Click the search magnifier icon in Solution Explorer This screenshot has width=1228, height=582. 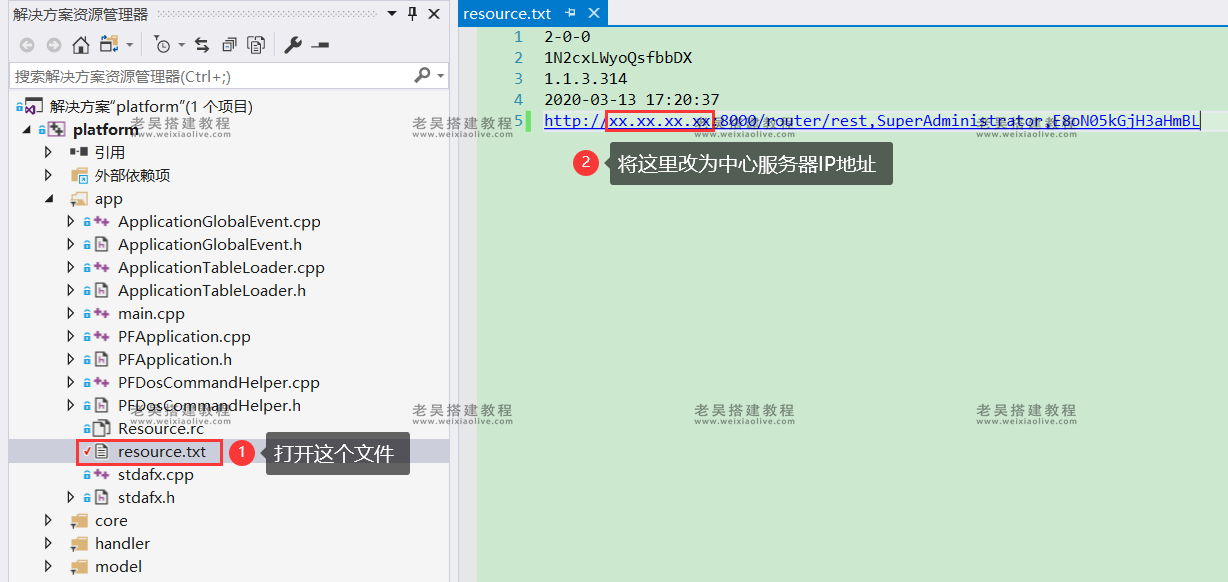click(422, 75)
